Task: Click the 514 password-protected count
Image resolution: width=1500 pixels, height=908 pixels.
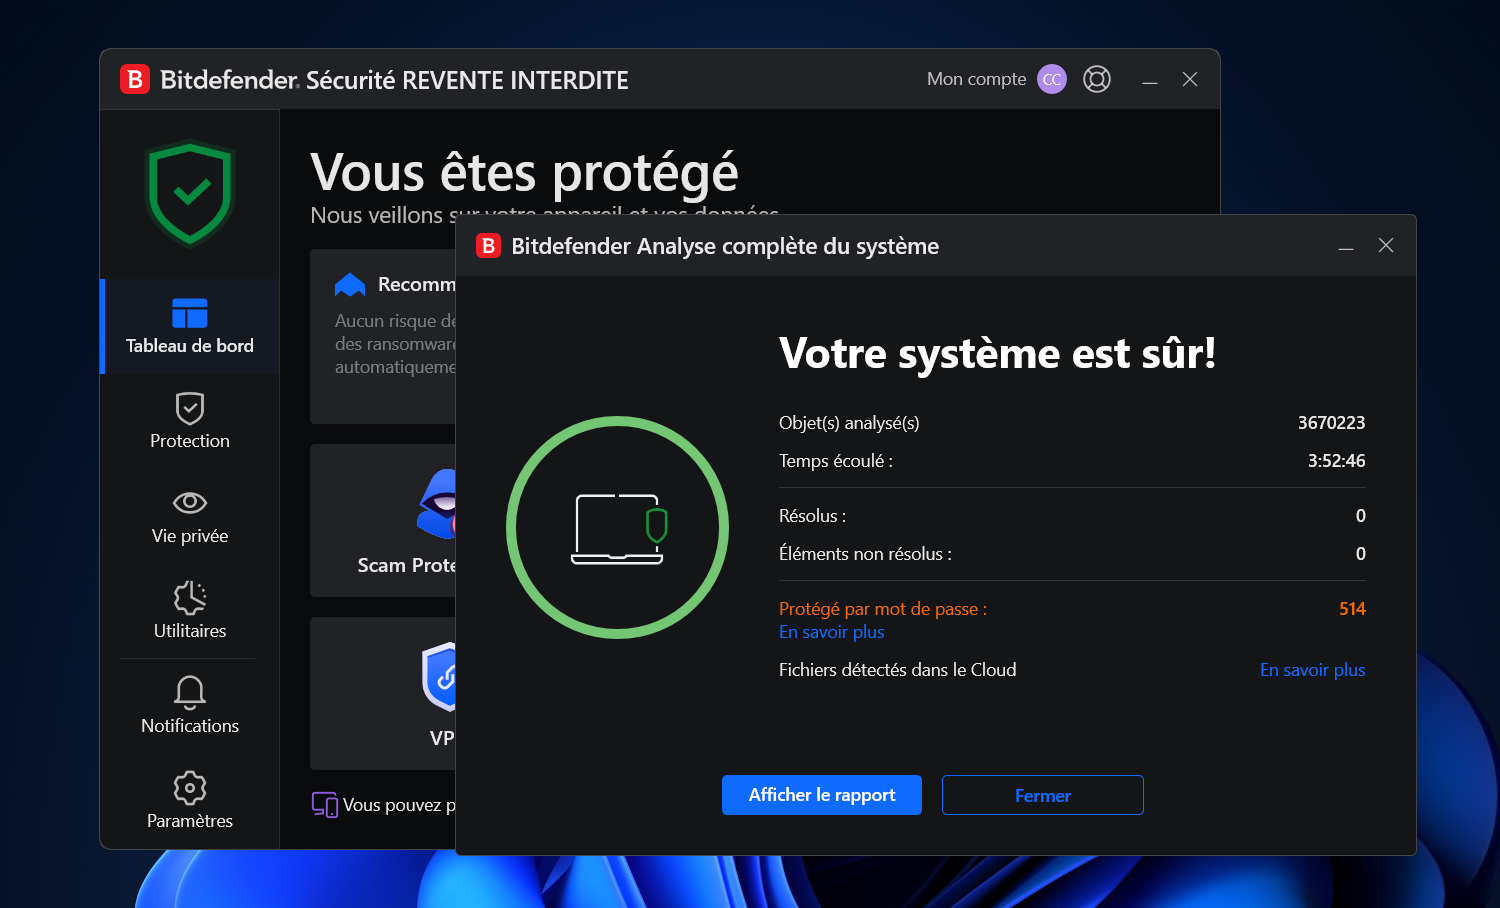Action: (1352, 609)
